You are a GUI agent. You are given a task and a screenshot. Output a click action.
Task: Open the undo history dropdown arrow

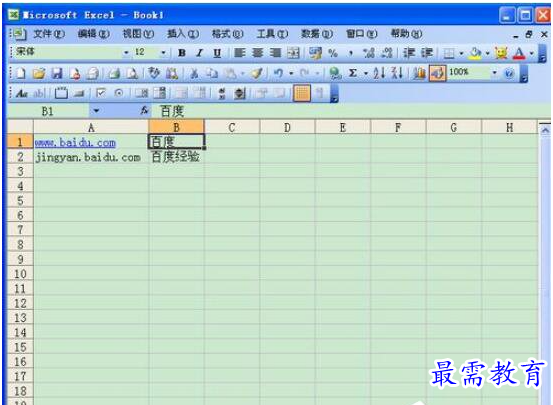291,73
